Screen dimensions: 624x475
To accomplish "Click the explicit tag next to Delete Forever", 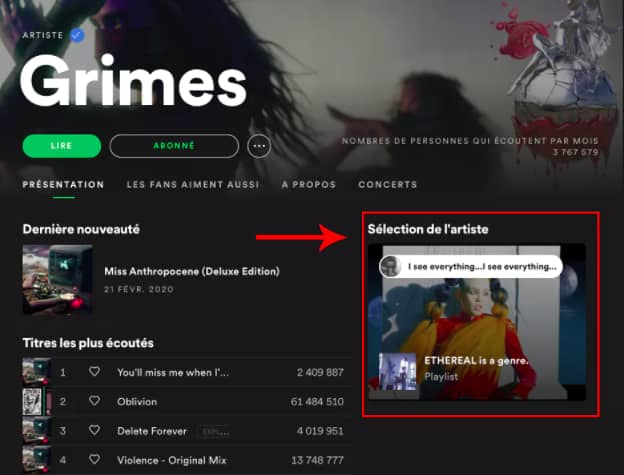I will click(x=215, y=432).
